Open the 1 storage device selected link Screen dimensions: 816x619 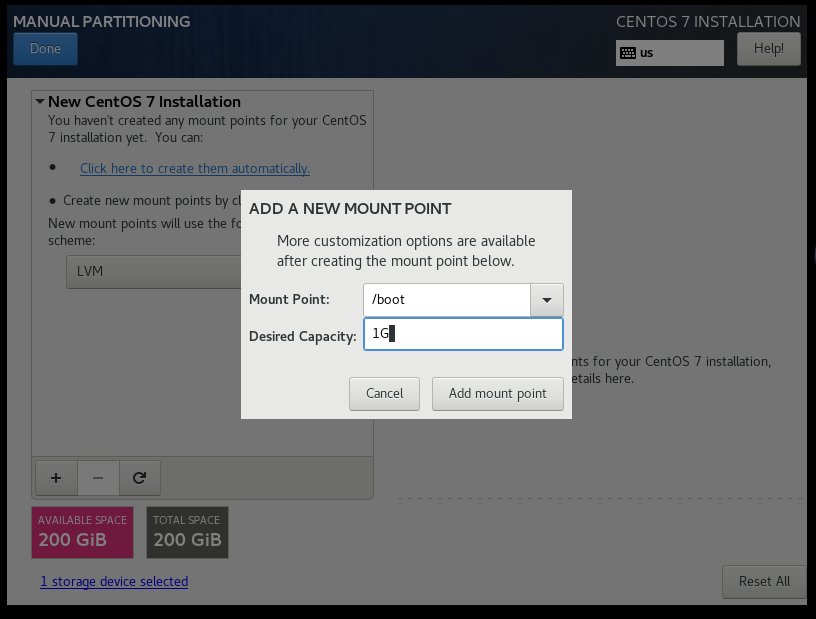click(114, 582)
